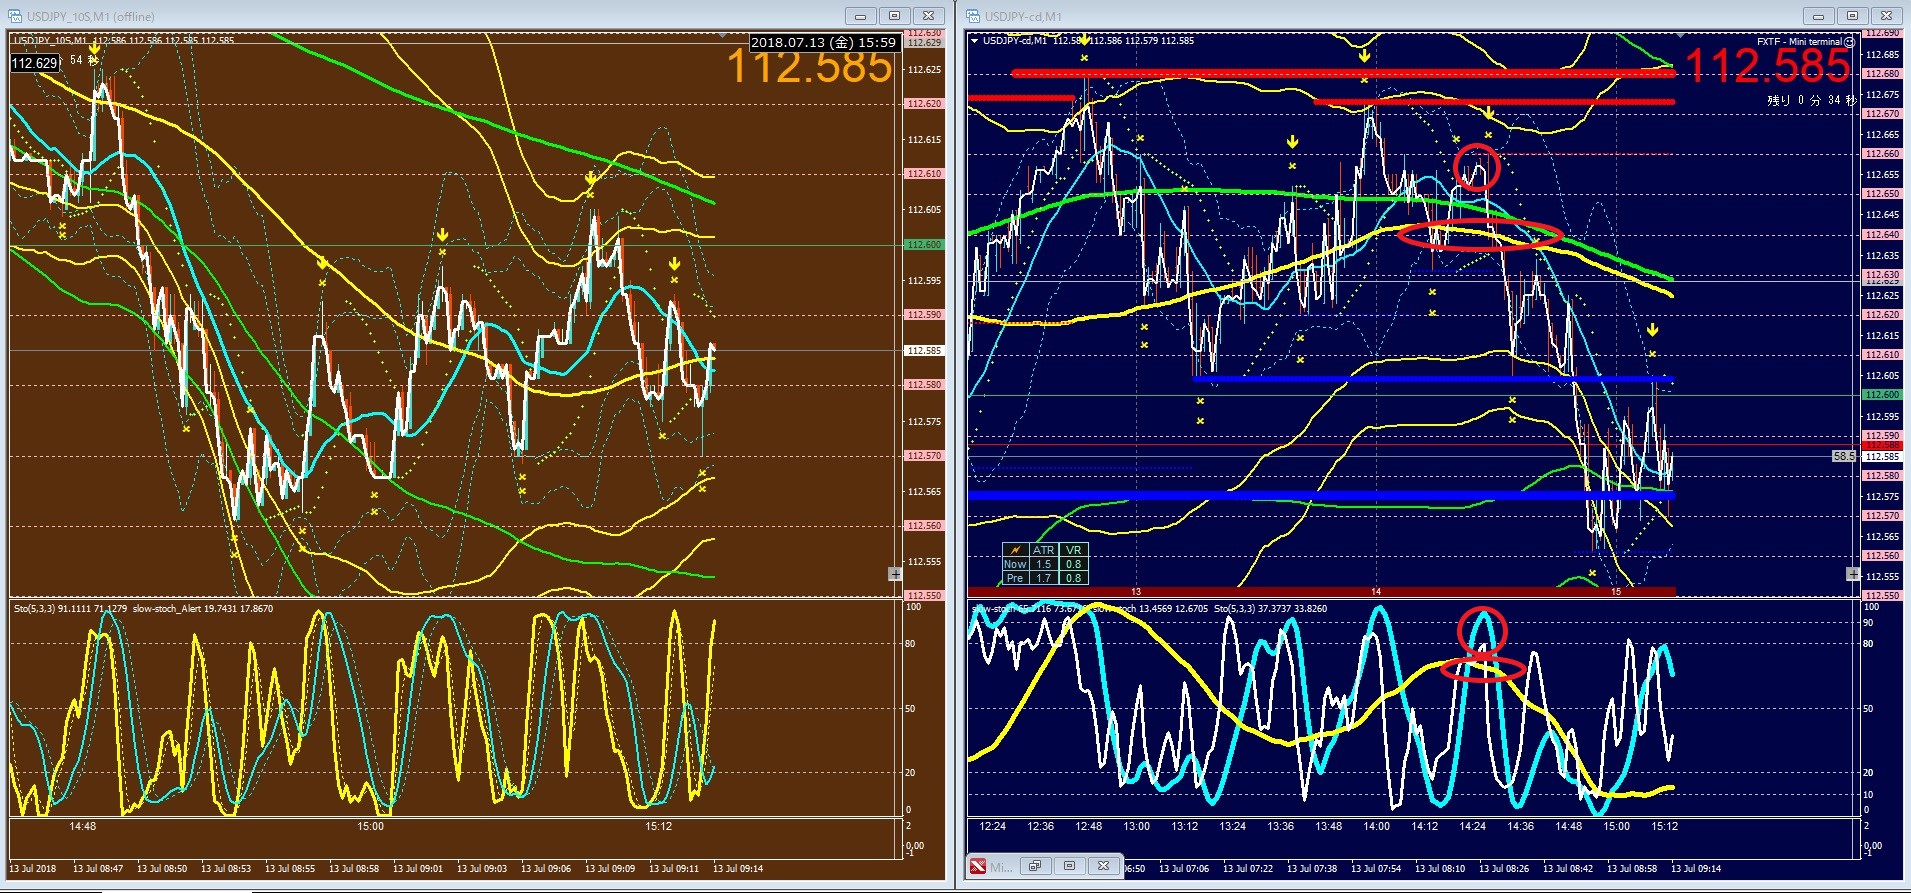Open the dropdown triangle beside USDJPY-cd,M1 label
The height and width of the screenshot is (893, 1911).
[x=975, y=41]
